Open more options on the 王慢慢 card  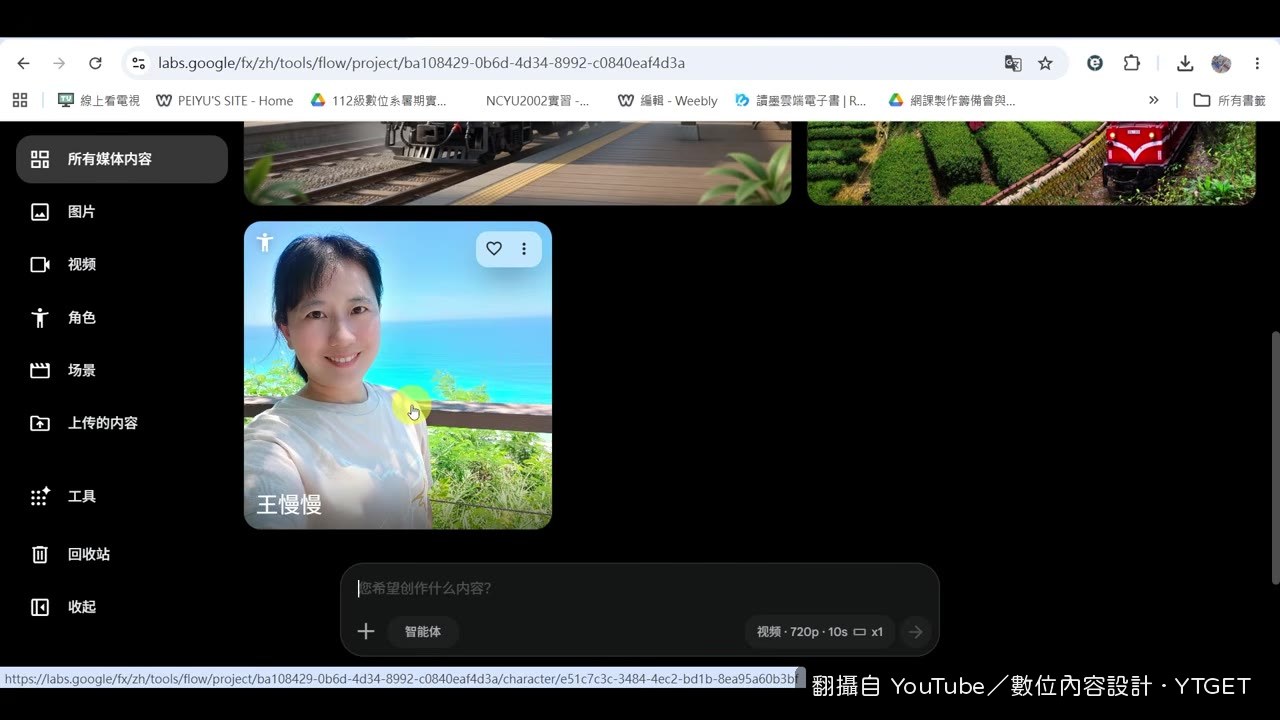pos(524,249)
